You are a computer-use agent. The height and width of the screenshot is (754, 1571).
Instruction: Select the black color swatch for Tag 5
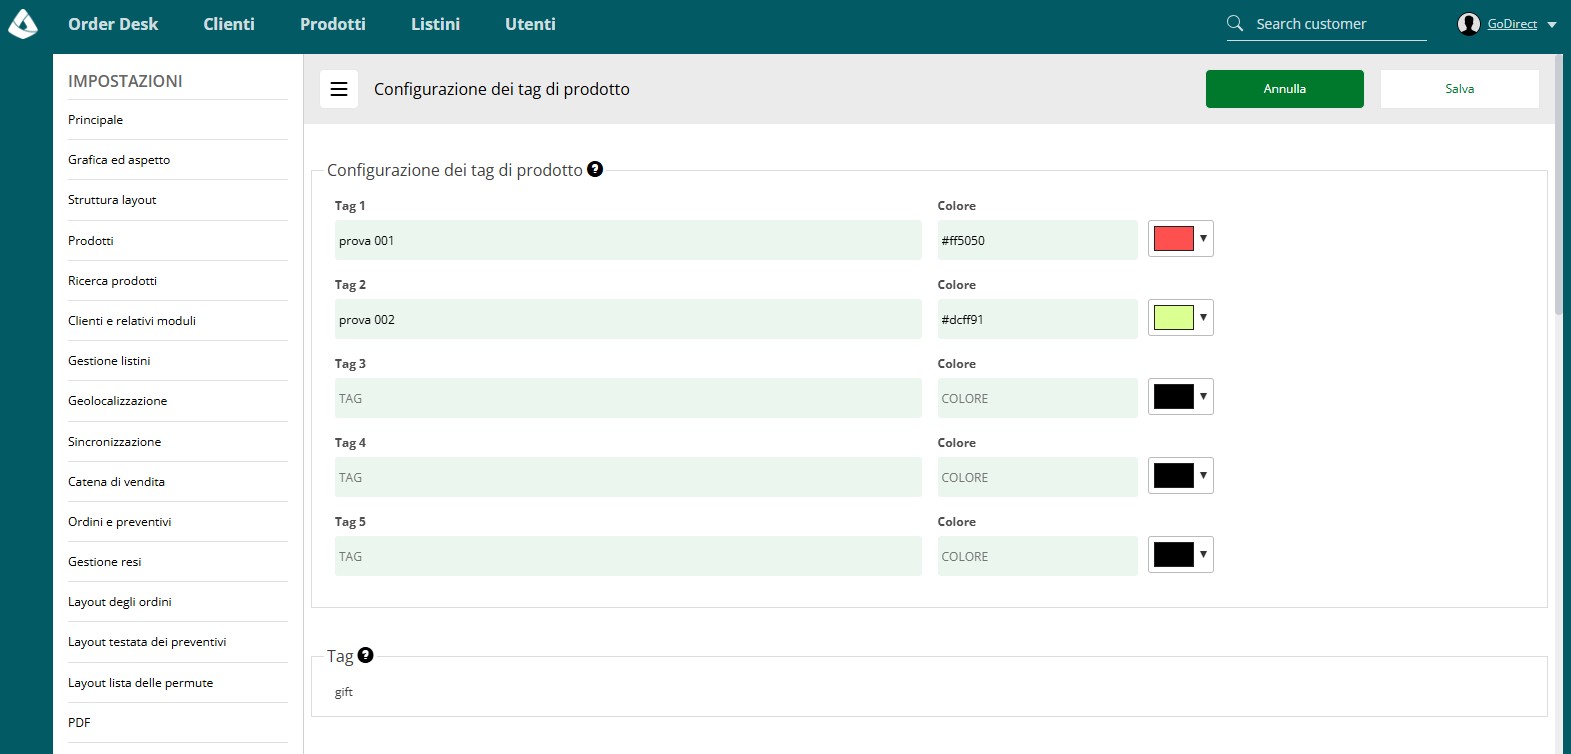(x=1174, y=554)
